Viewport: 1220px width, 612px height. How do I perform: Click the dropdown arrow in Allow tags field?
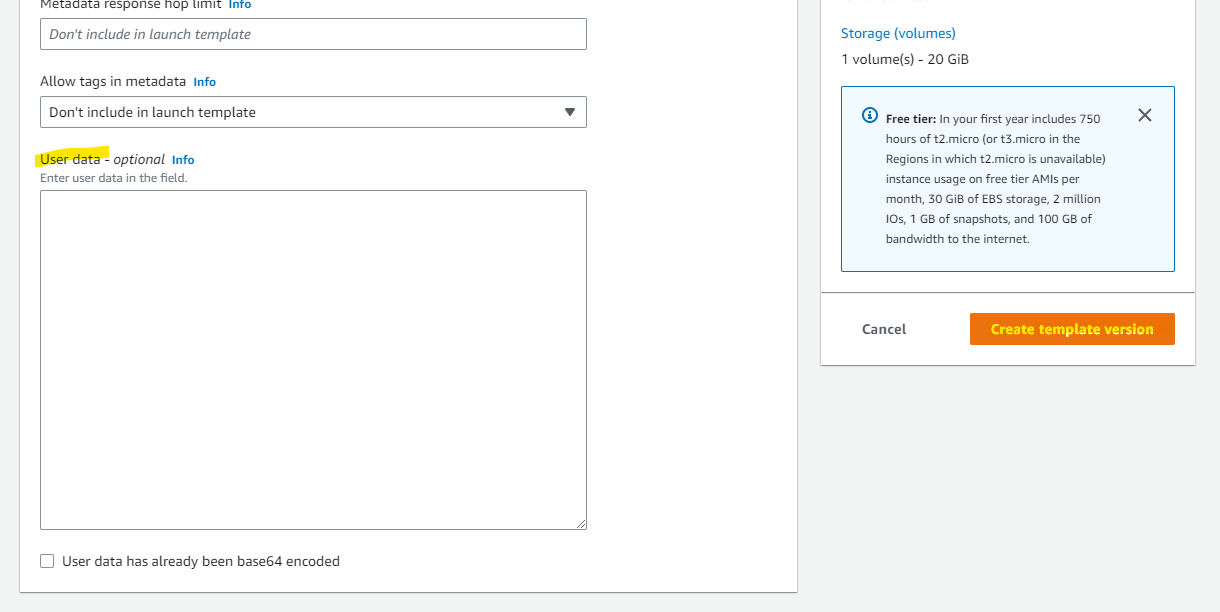[569, 112]
